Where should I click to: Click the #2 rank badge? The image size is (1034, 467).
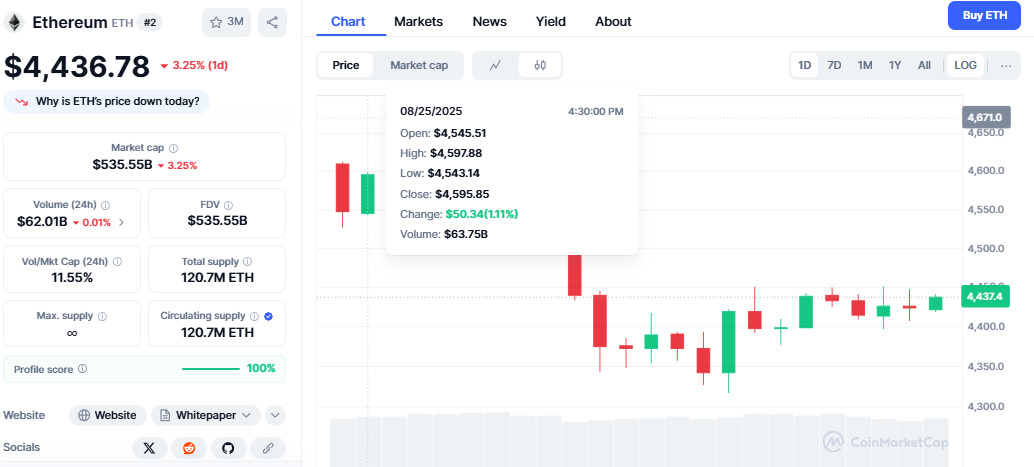point(150,22)
